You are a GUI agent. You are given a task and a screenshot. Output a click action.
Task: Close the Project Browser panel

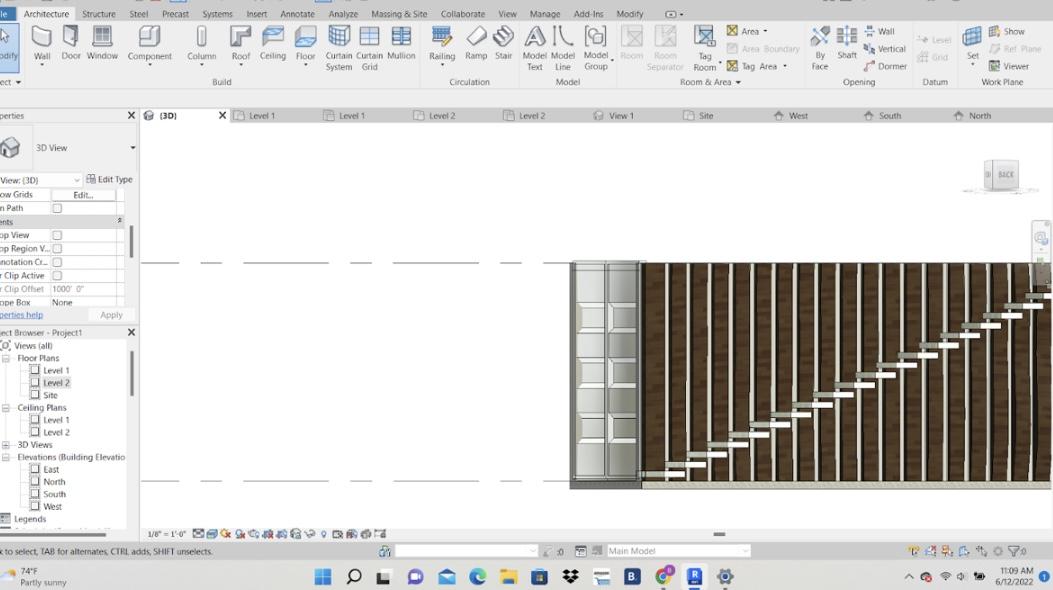131,332
